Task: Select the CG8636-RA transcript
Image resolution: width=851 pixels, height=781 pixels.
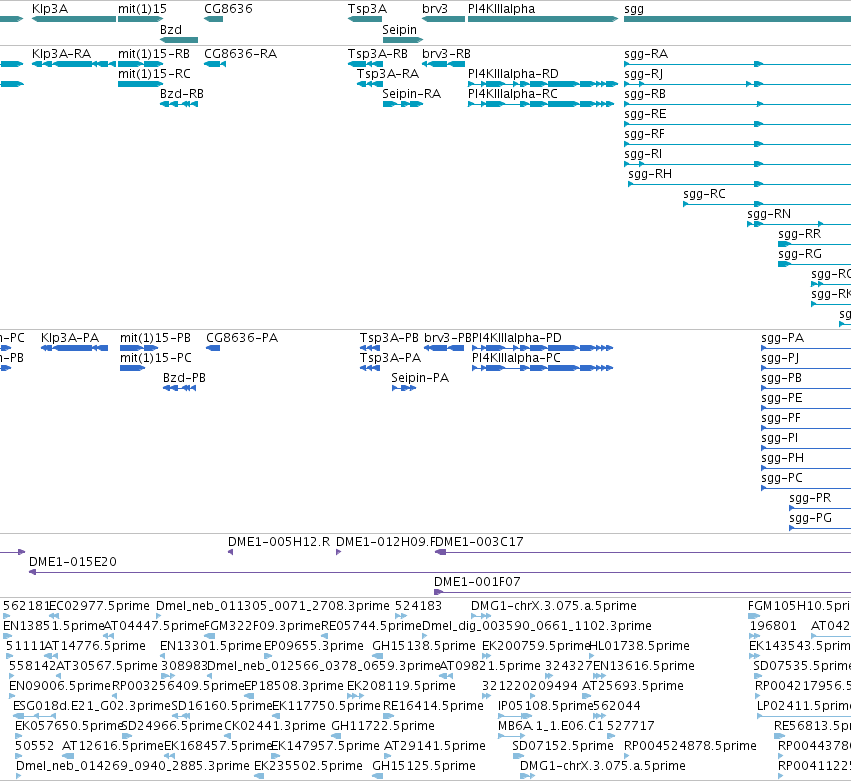Action: click(215, 64)
